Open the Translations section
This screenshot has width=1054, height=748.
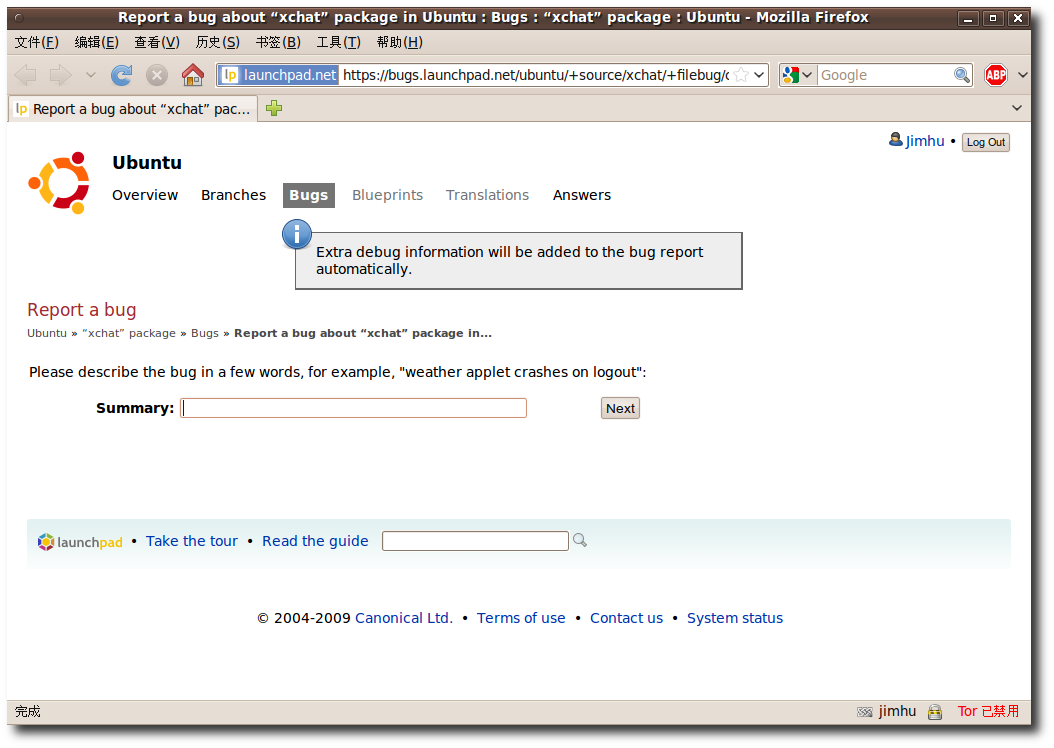pos(487,195)
